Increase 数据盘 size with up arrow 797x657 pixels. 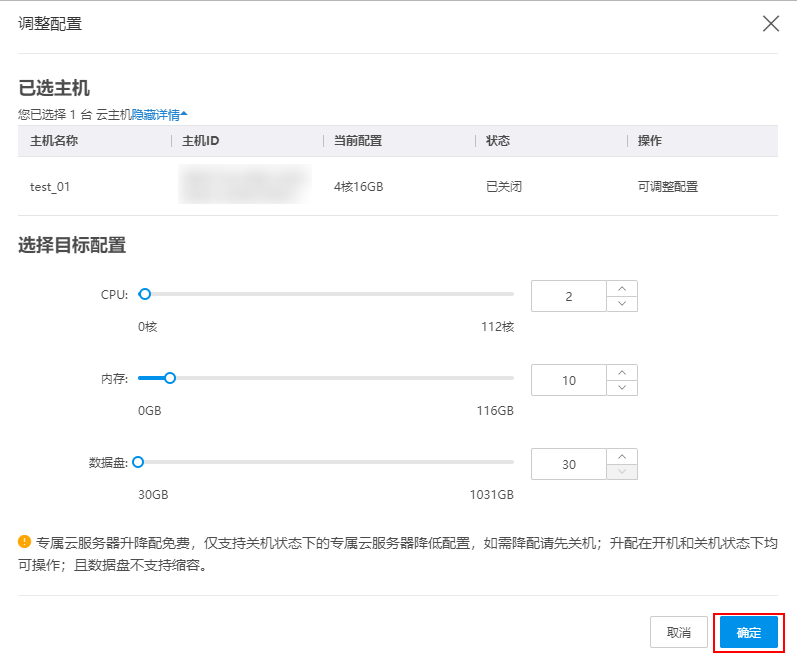click(x=622, y=457)
